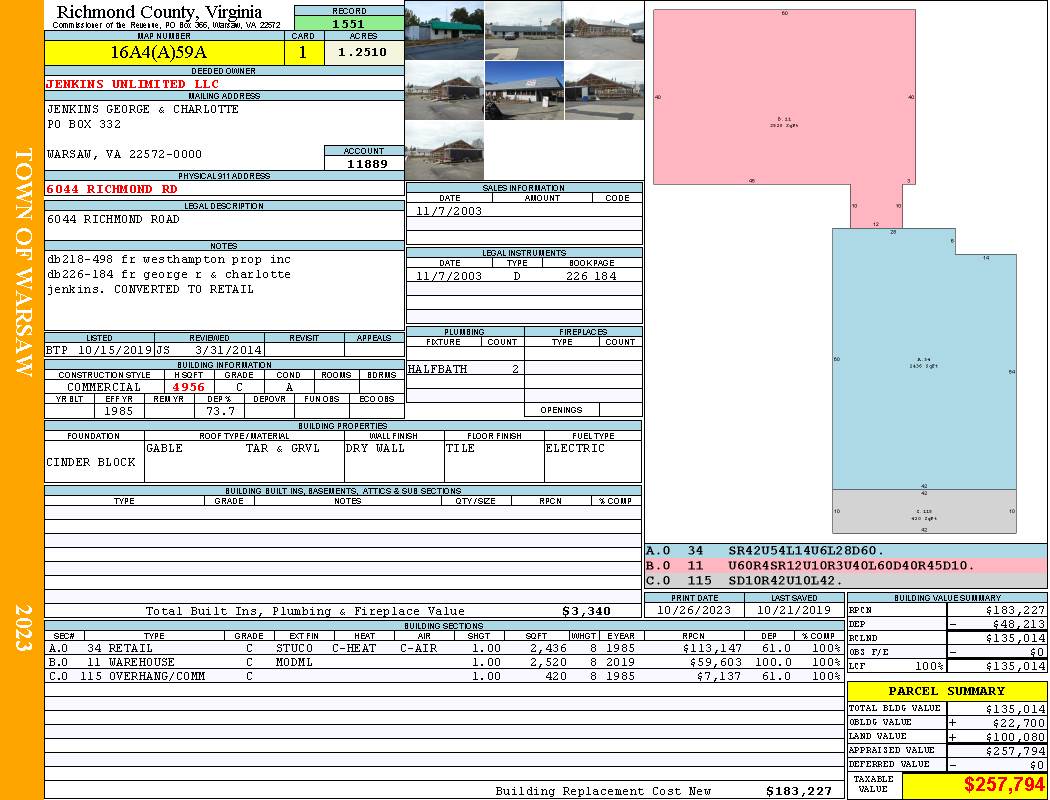Click the pink warehouse sketch section B.11
1050x800 pixels.
point(784,97)
